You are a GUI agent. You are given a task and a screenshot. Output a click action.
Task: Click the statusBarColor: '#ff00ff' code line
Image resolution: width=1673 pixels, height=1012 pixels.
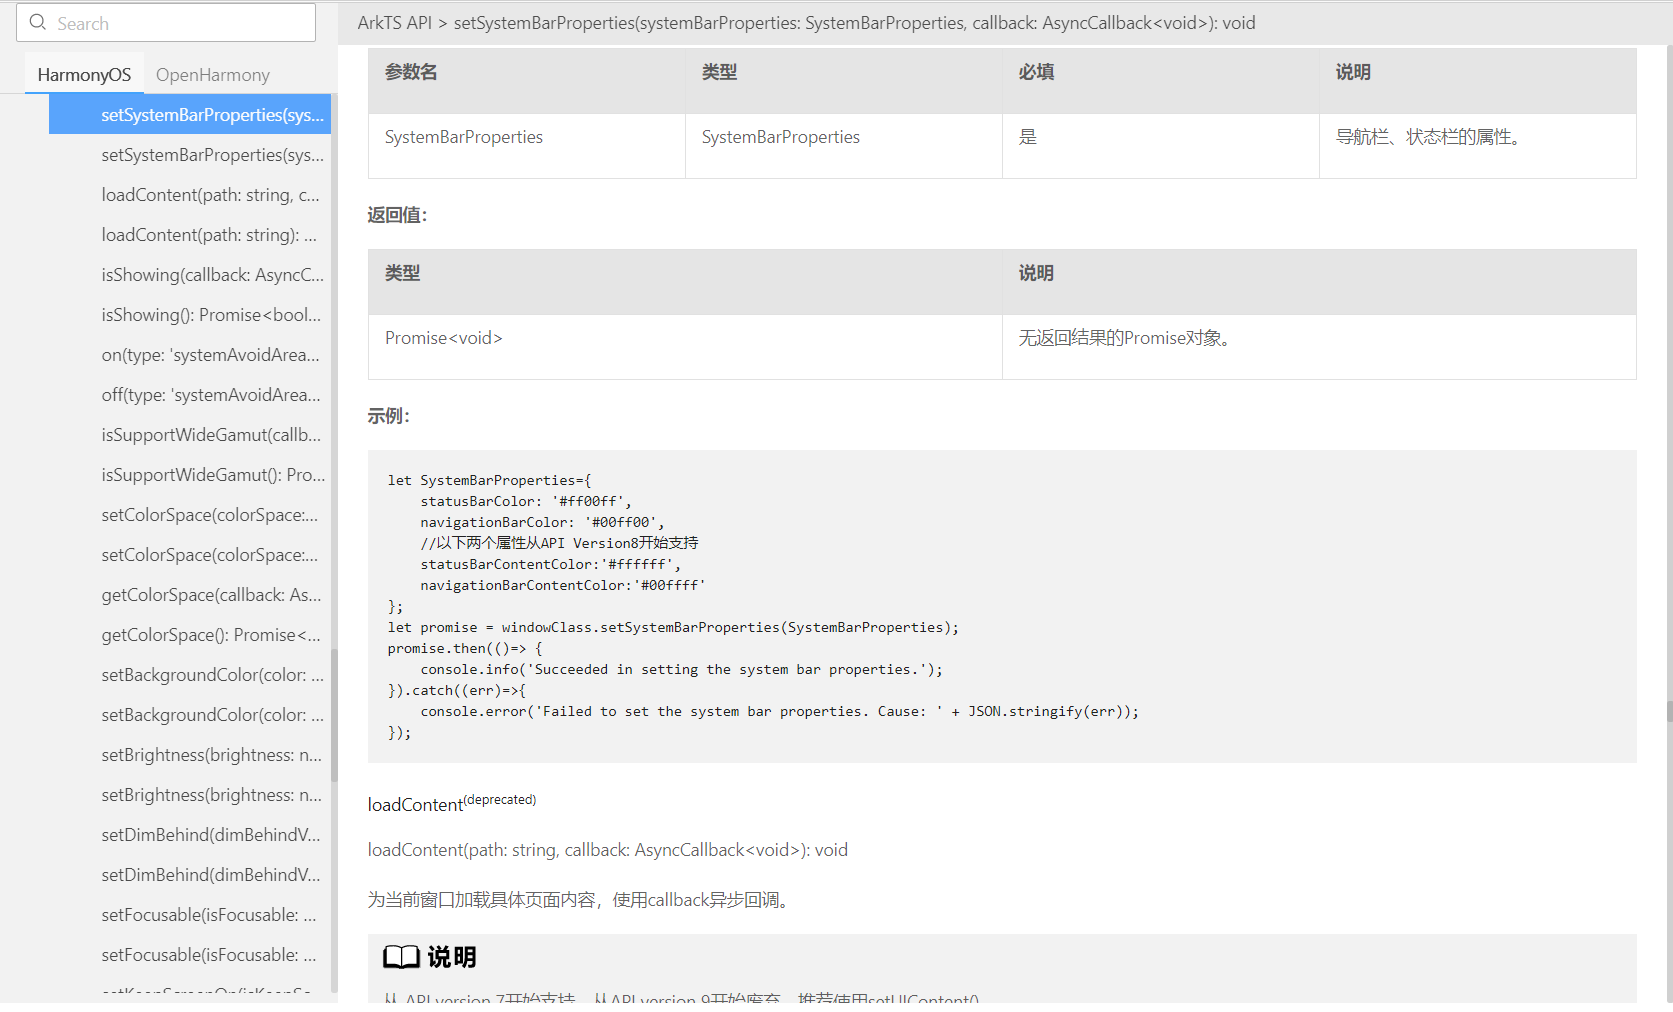pos(526,501)
